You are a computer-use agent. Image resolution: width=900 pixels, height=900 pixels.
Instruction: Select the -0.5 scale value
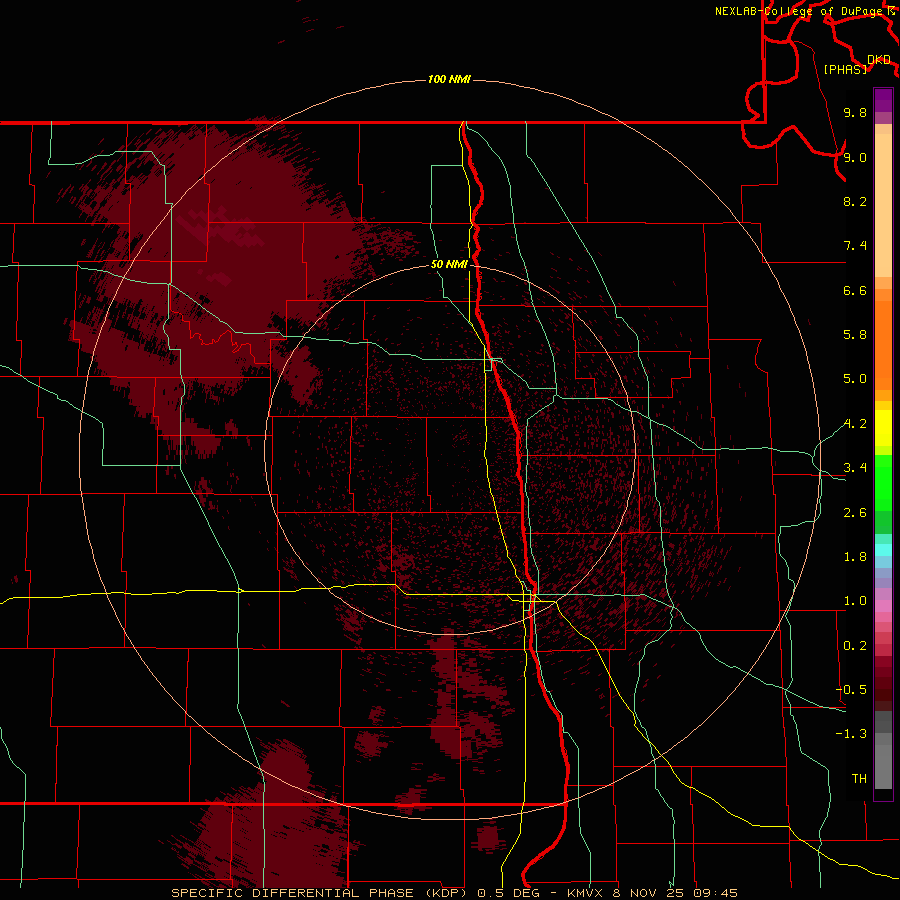(851, 690)
